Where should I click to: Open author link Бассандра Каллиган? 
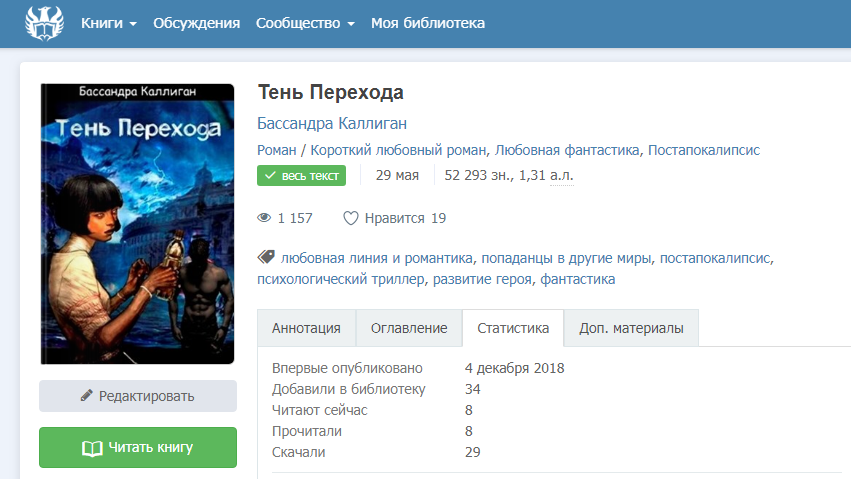pyautogui.click(x=332, y=123)
